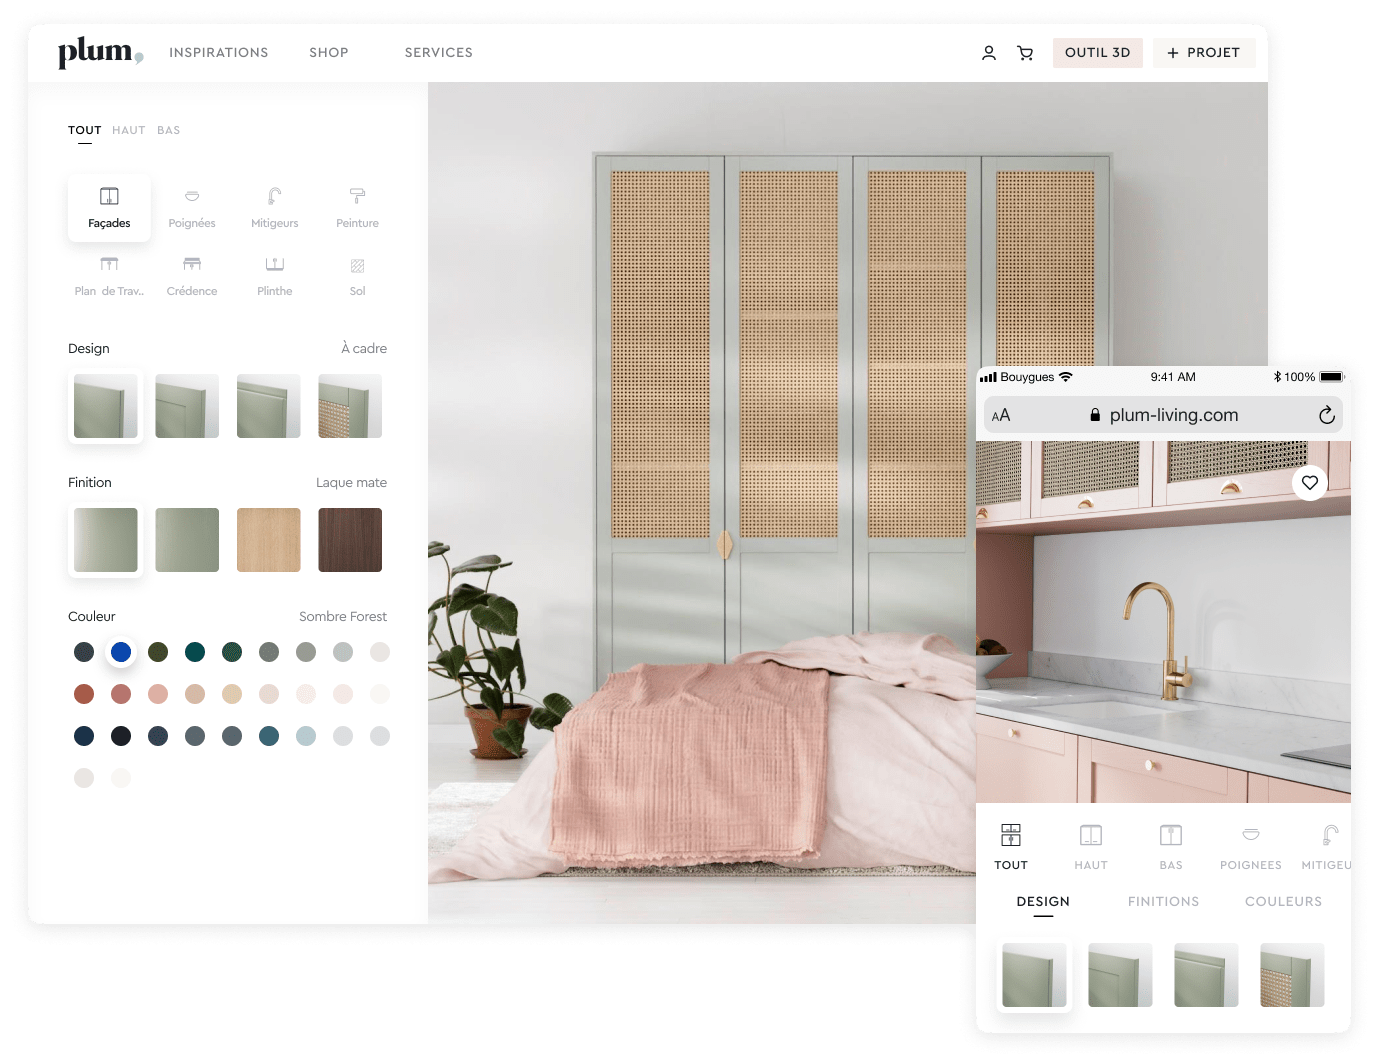This screenshot has width=1390, height=1057.
Task: Select the Plinthe category
Action: click(275, 276)
